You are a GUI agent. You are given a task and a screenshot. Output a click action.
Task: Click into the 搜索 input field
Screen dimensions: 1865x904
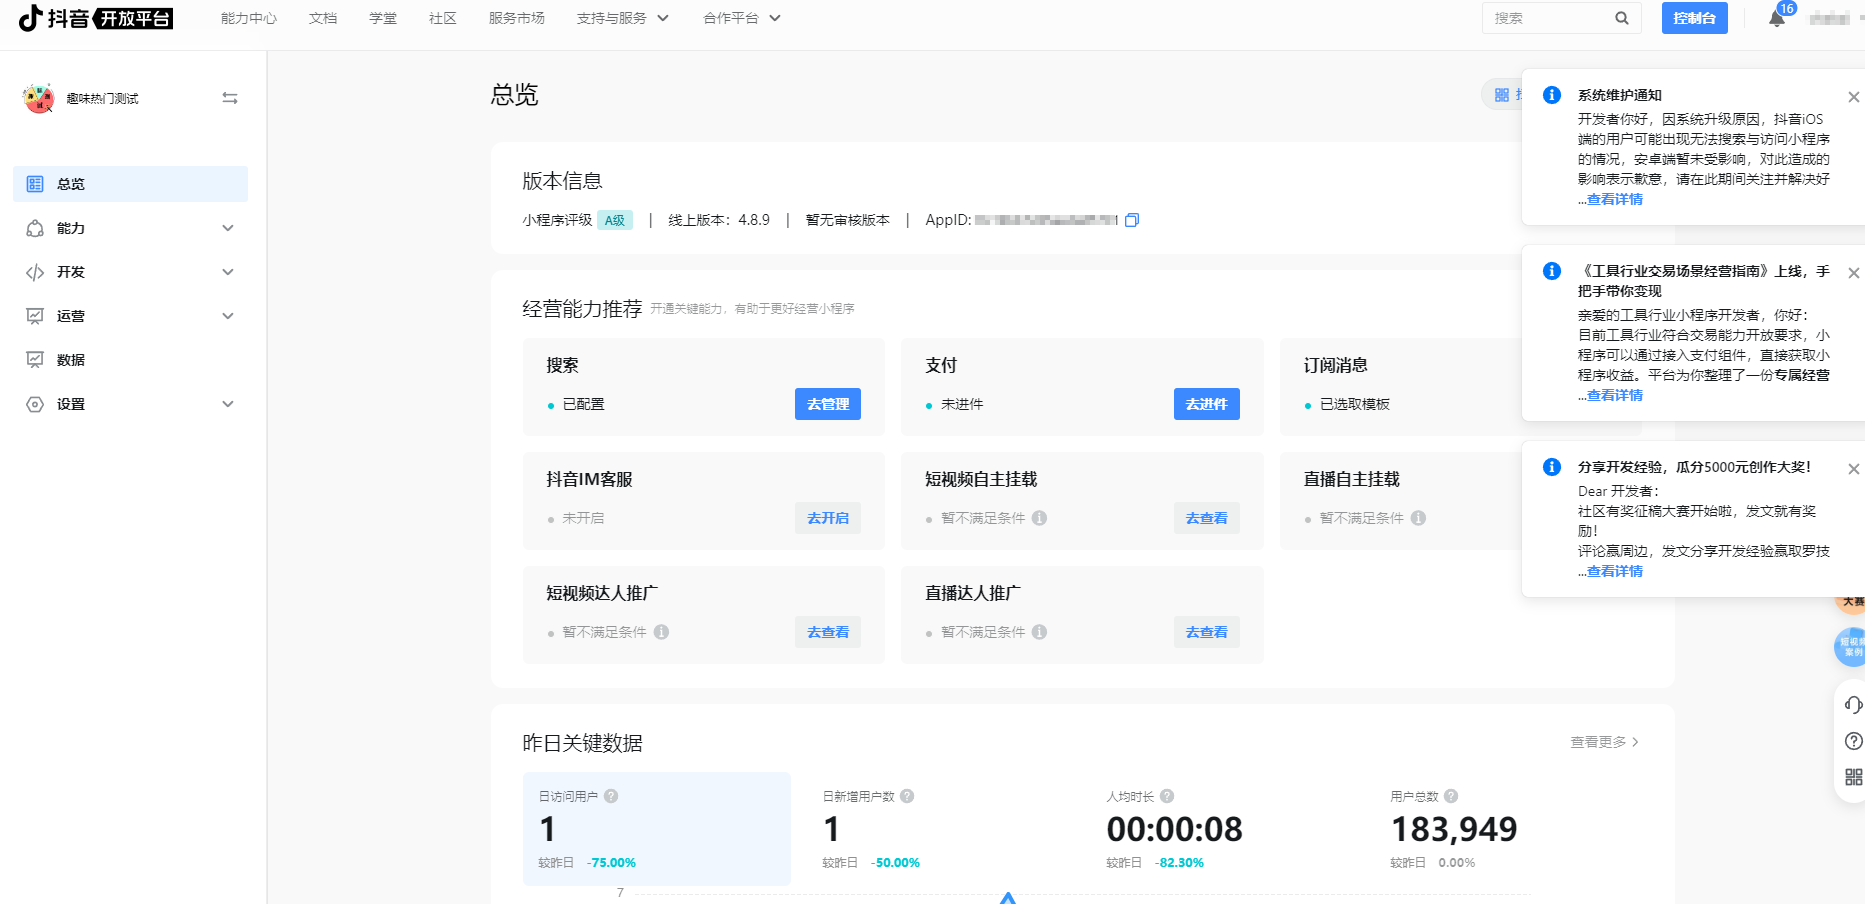coord(1548,18)
